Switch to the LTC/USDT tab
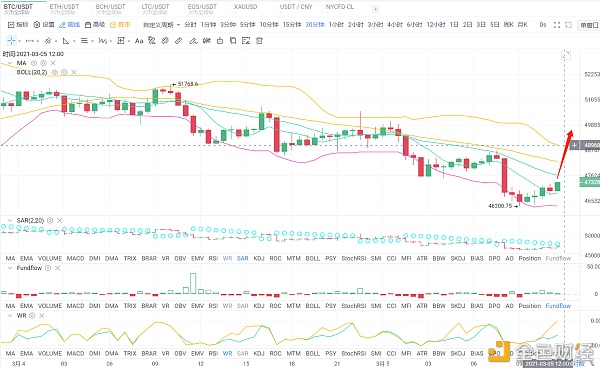This screenshot has width=600, height=368. point(155,9)
